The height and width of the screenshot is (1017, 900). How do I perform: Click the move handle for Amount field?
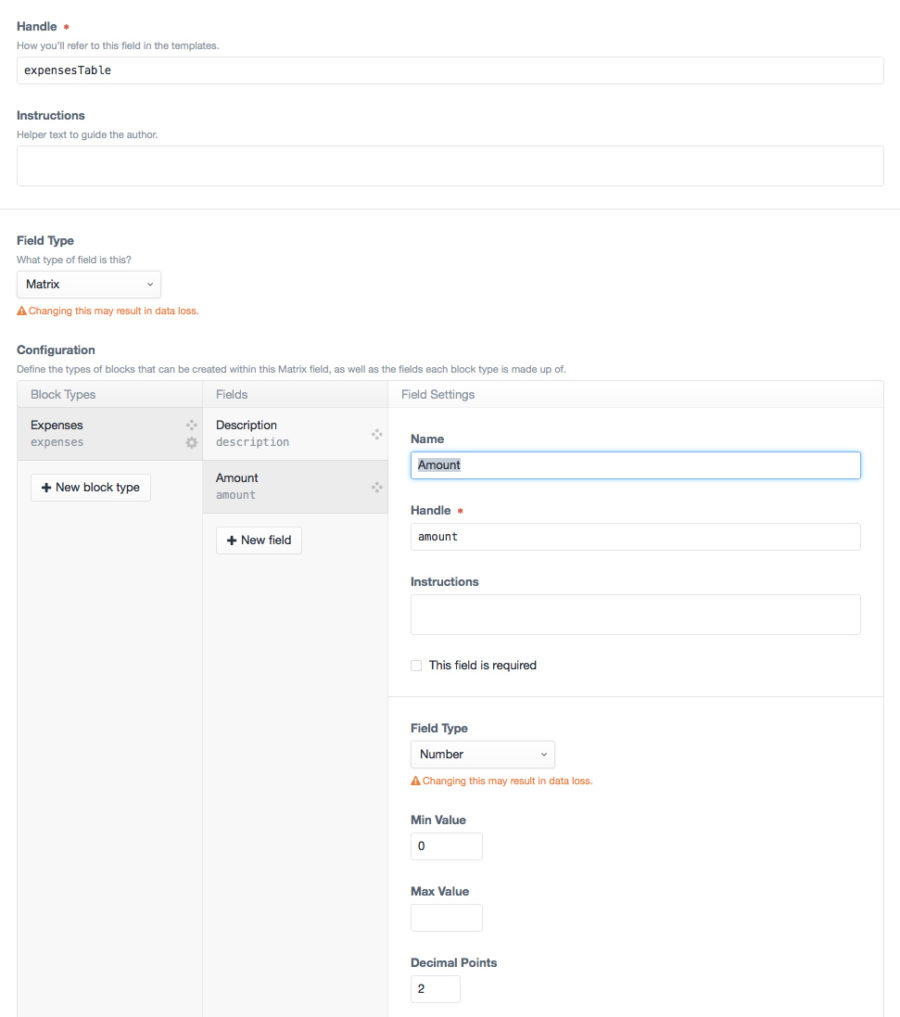coord(377,487)
